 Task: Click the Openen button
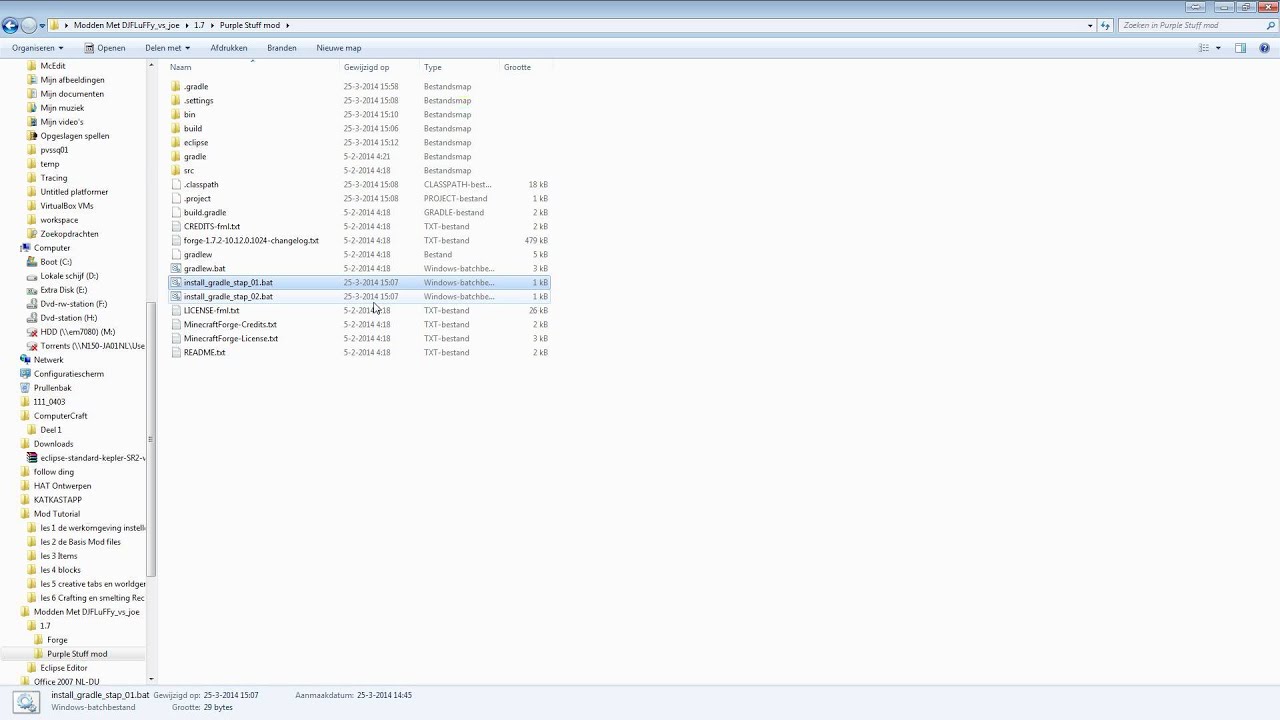click(x=105, y=48)
